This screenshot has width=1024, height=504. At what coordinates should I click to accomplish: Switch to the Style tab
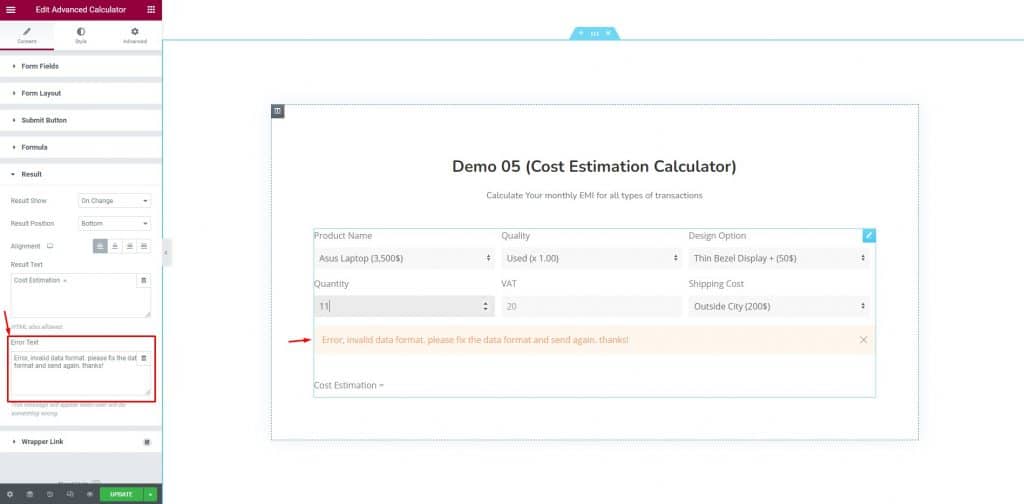81,35
